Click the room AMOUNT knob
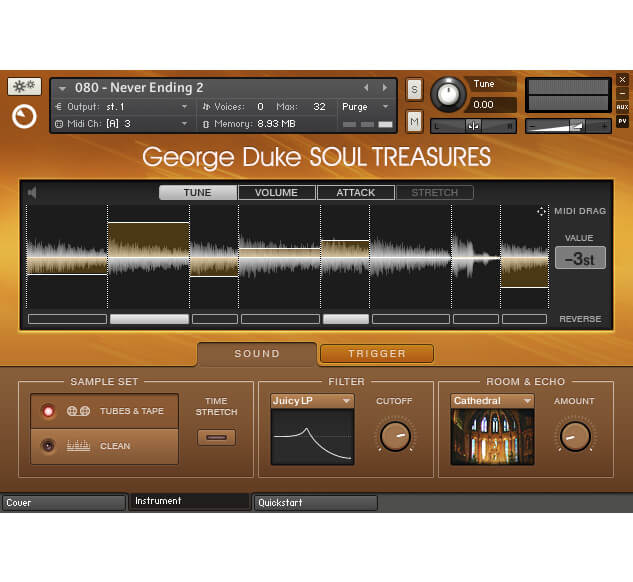 pos(575,436)
